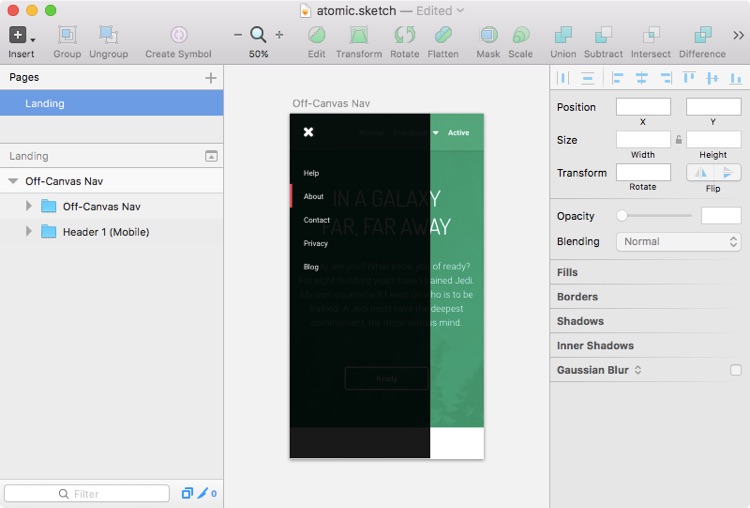Screen dimensions: 750x508
Task: Click the layer Filter search field
Action: point(87,494)
